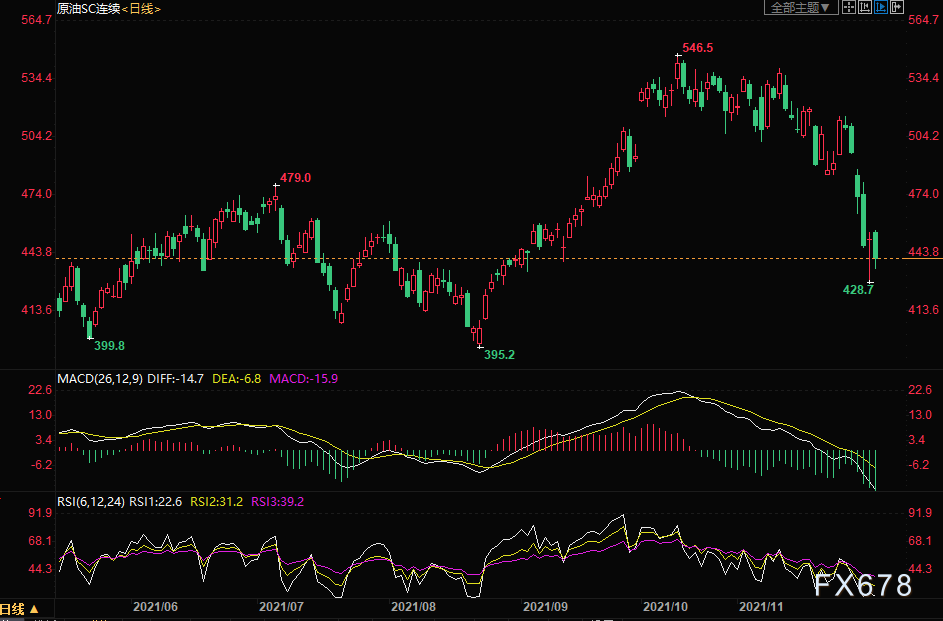The width and height of the screenshot is (943, 621).
Task: Click the 395.2 low price marker
Action: click(500, 355)
